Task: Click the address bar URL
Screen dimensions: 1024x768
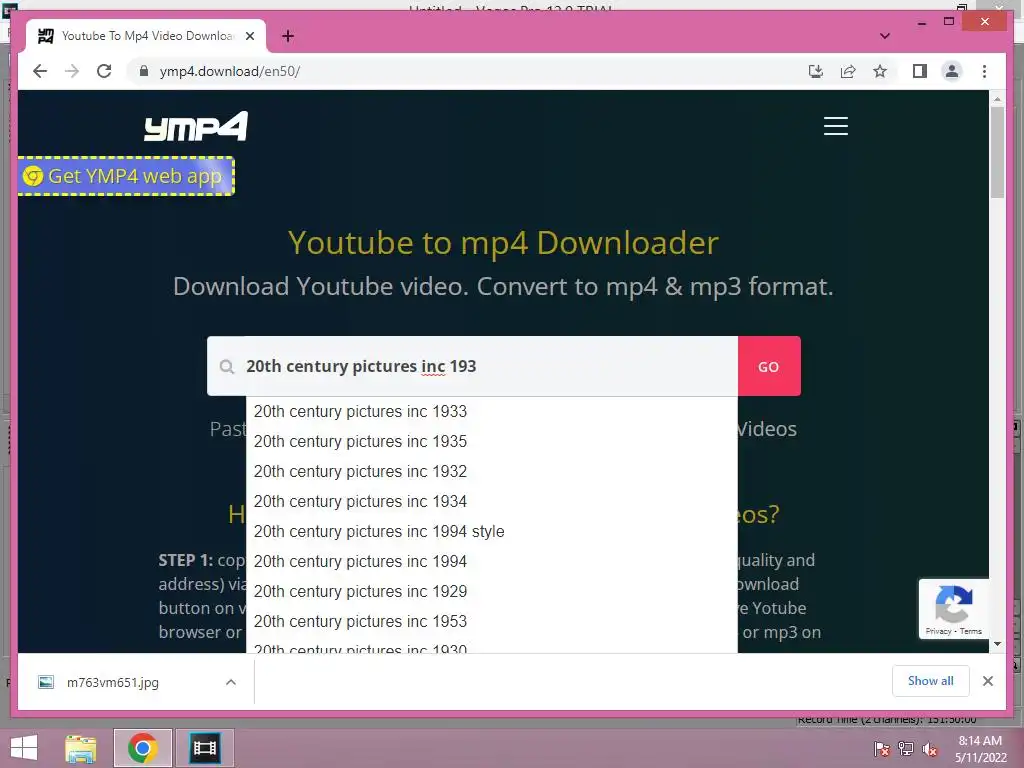Action: 230,71
